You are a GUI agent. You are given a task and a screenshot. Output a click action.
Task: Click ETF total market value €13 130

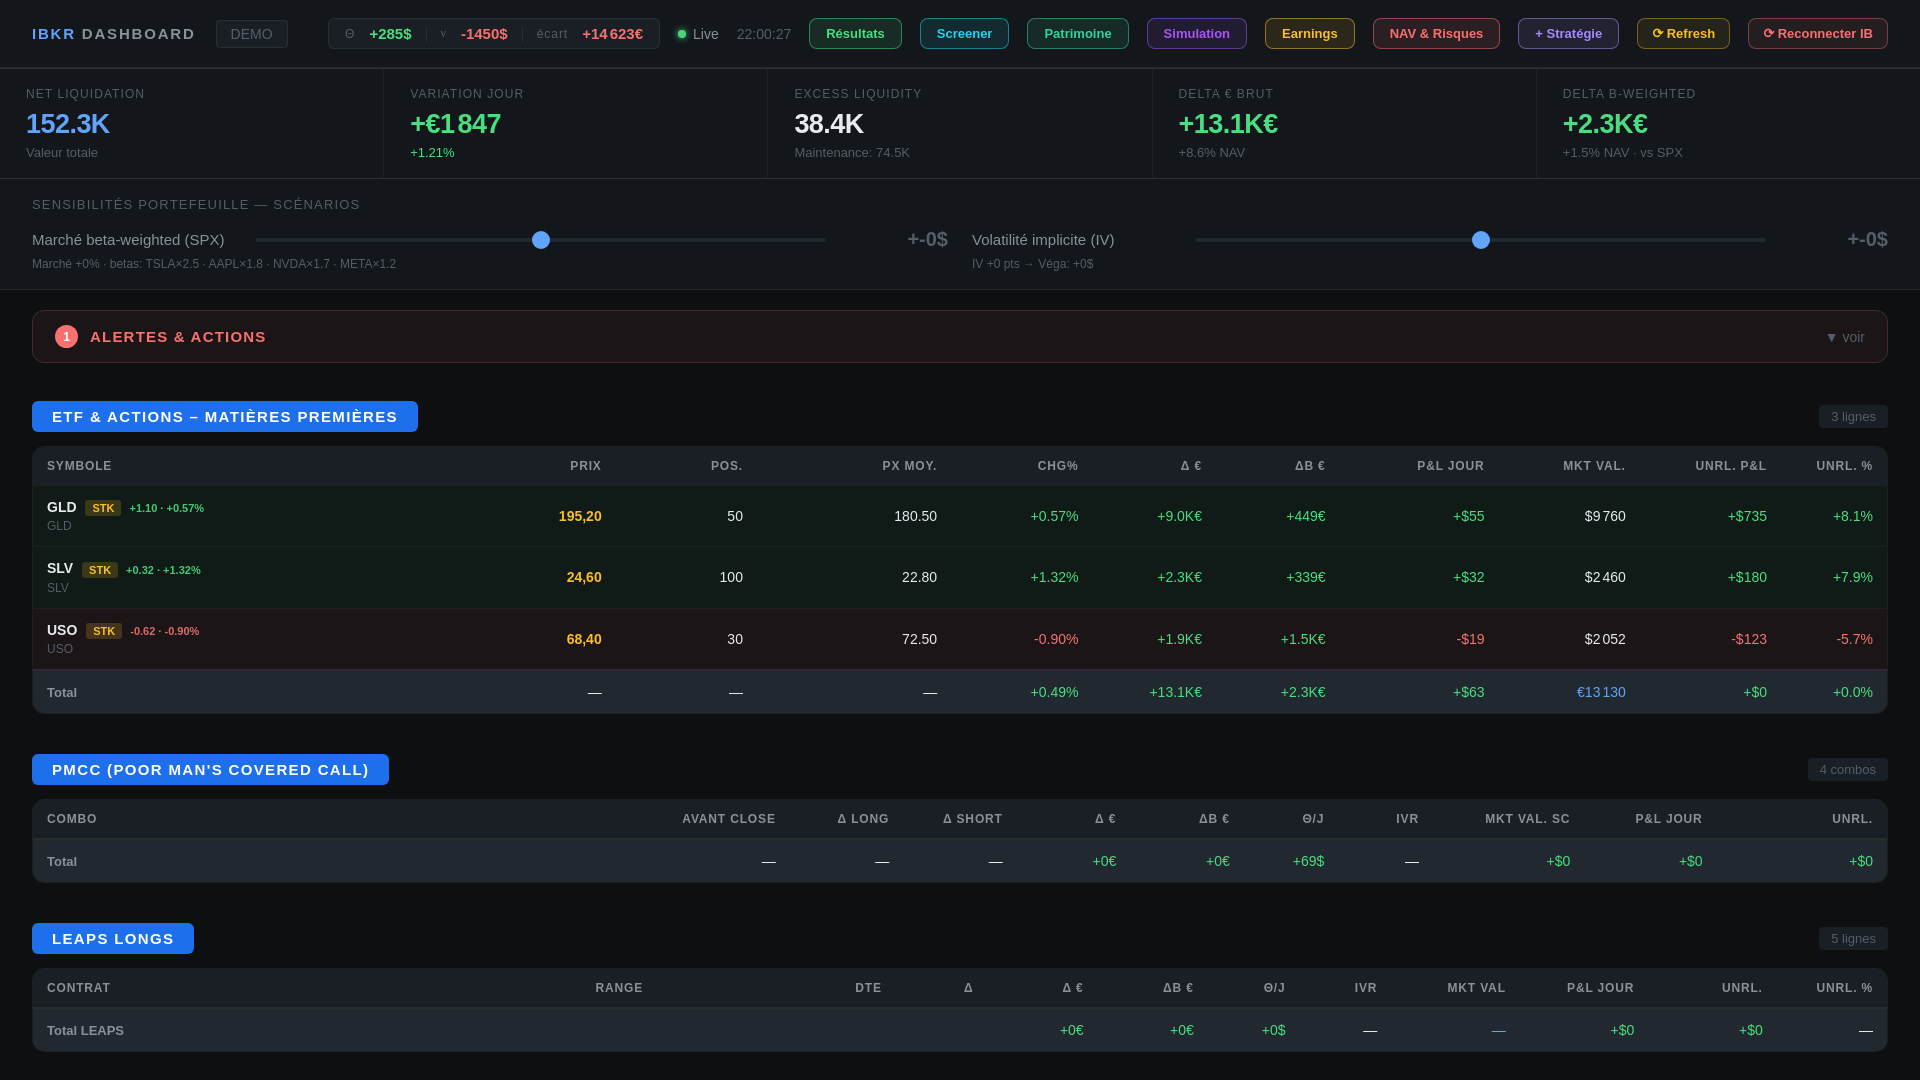click(x=1601, y=692)
